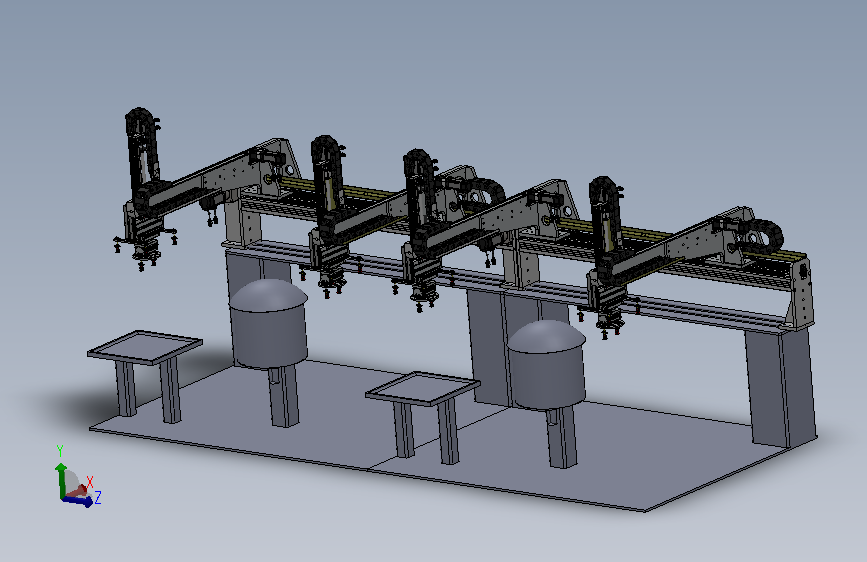Select the left domed tank in the model
This screenshot has height=562, width=867.
point(269,323)
